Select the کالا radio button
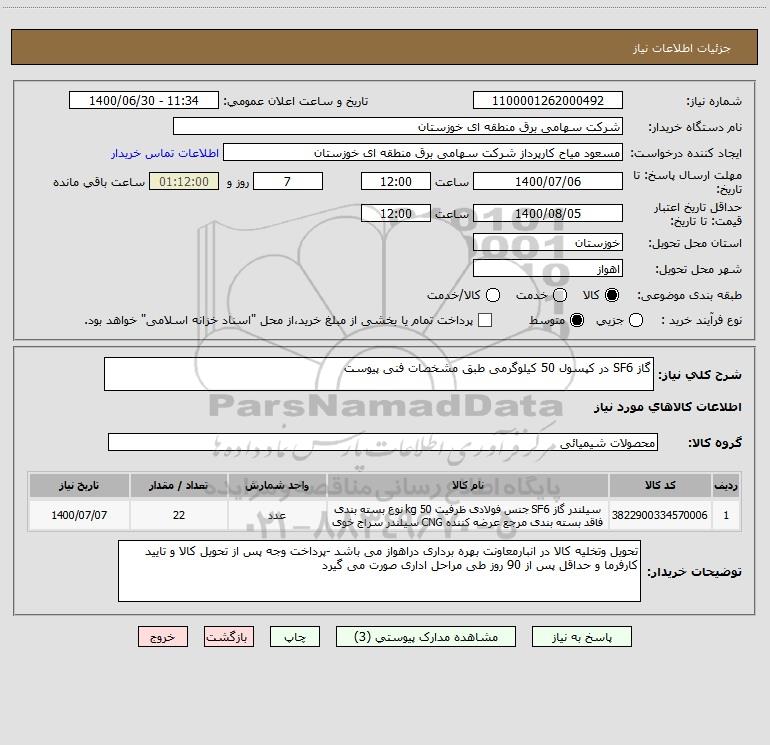The height and width of the screenshot is (745, 770). point(612,295)
